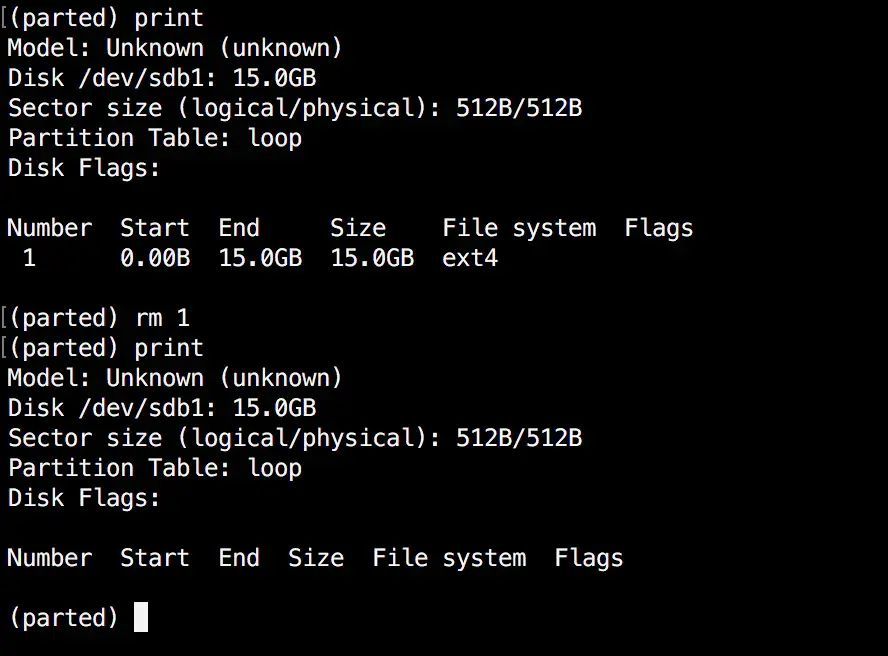Click the 15.0GB value under Size column
Image resolution: width=888 pixels, height=656 pixels.
[372, 258]
